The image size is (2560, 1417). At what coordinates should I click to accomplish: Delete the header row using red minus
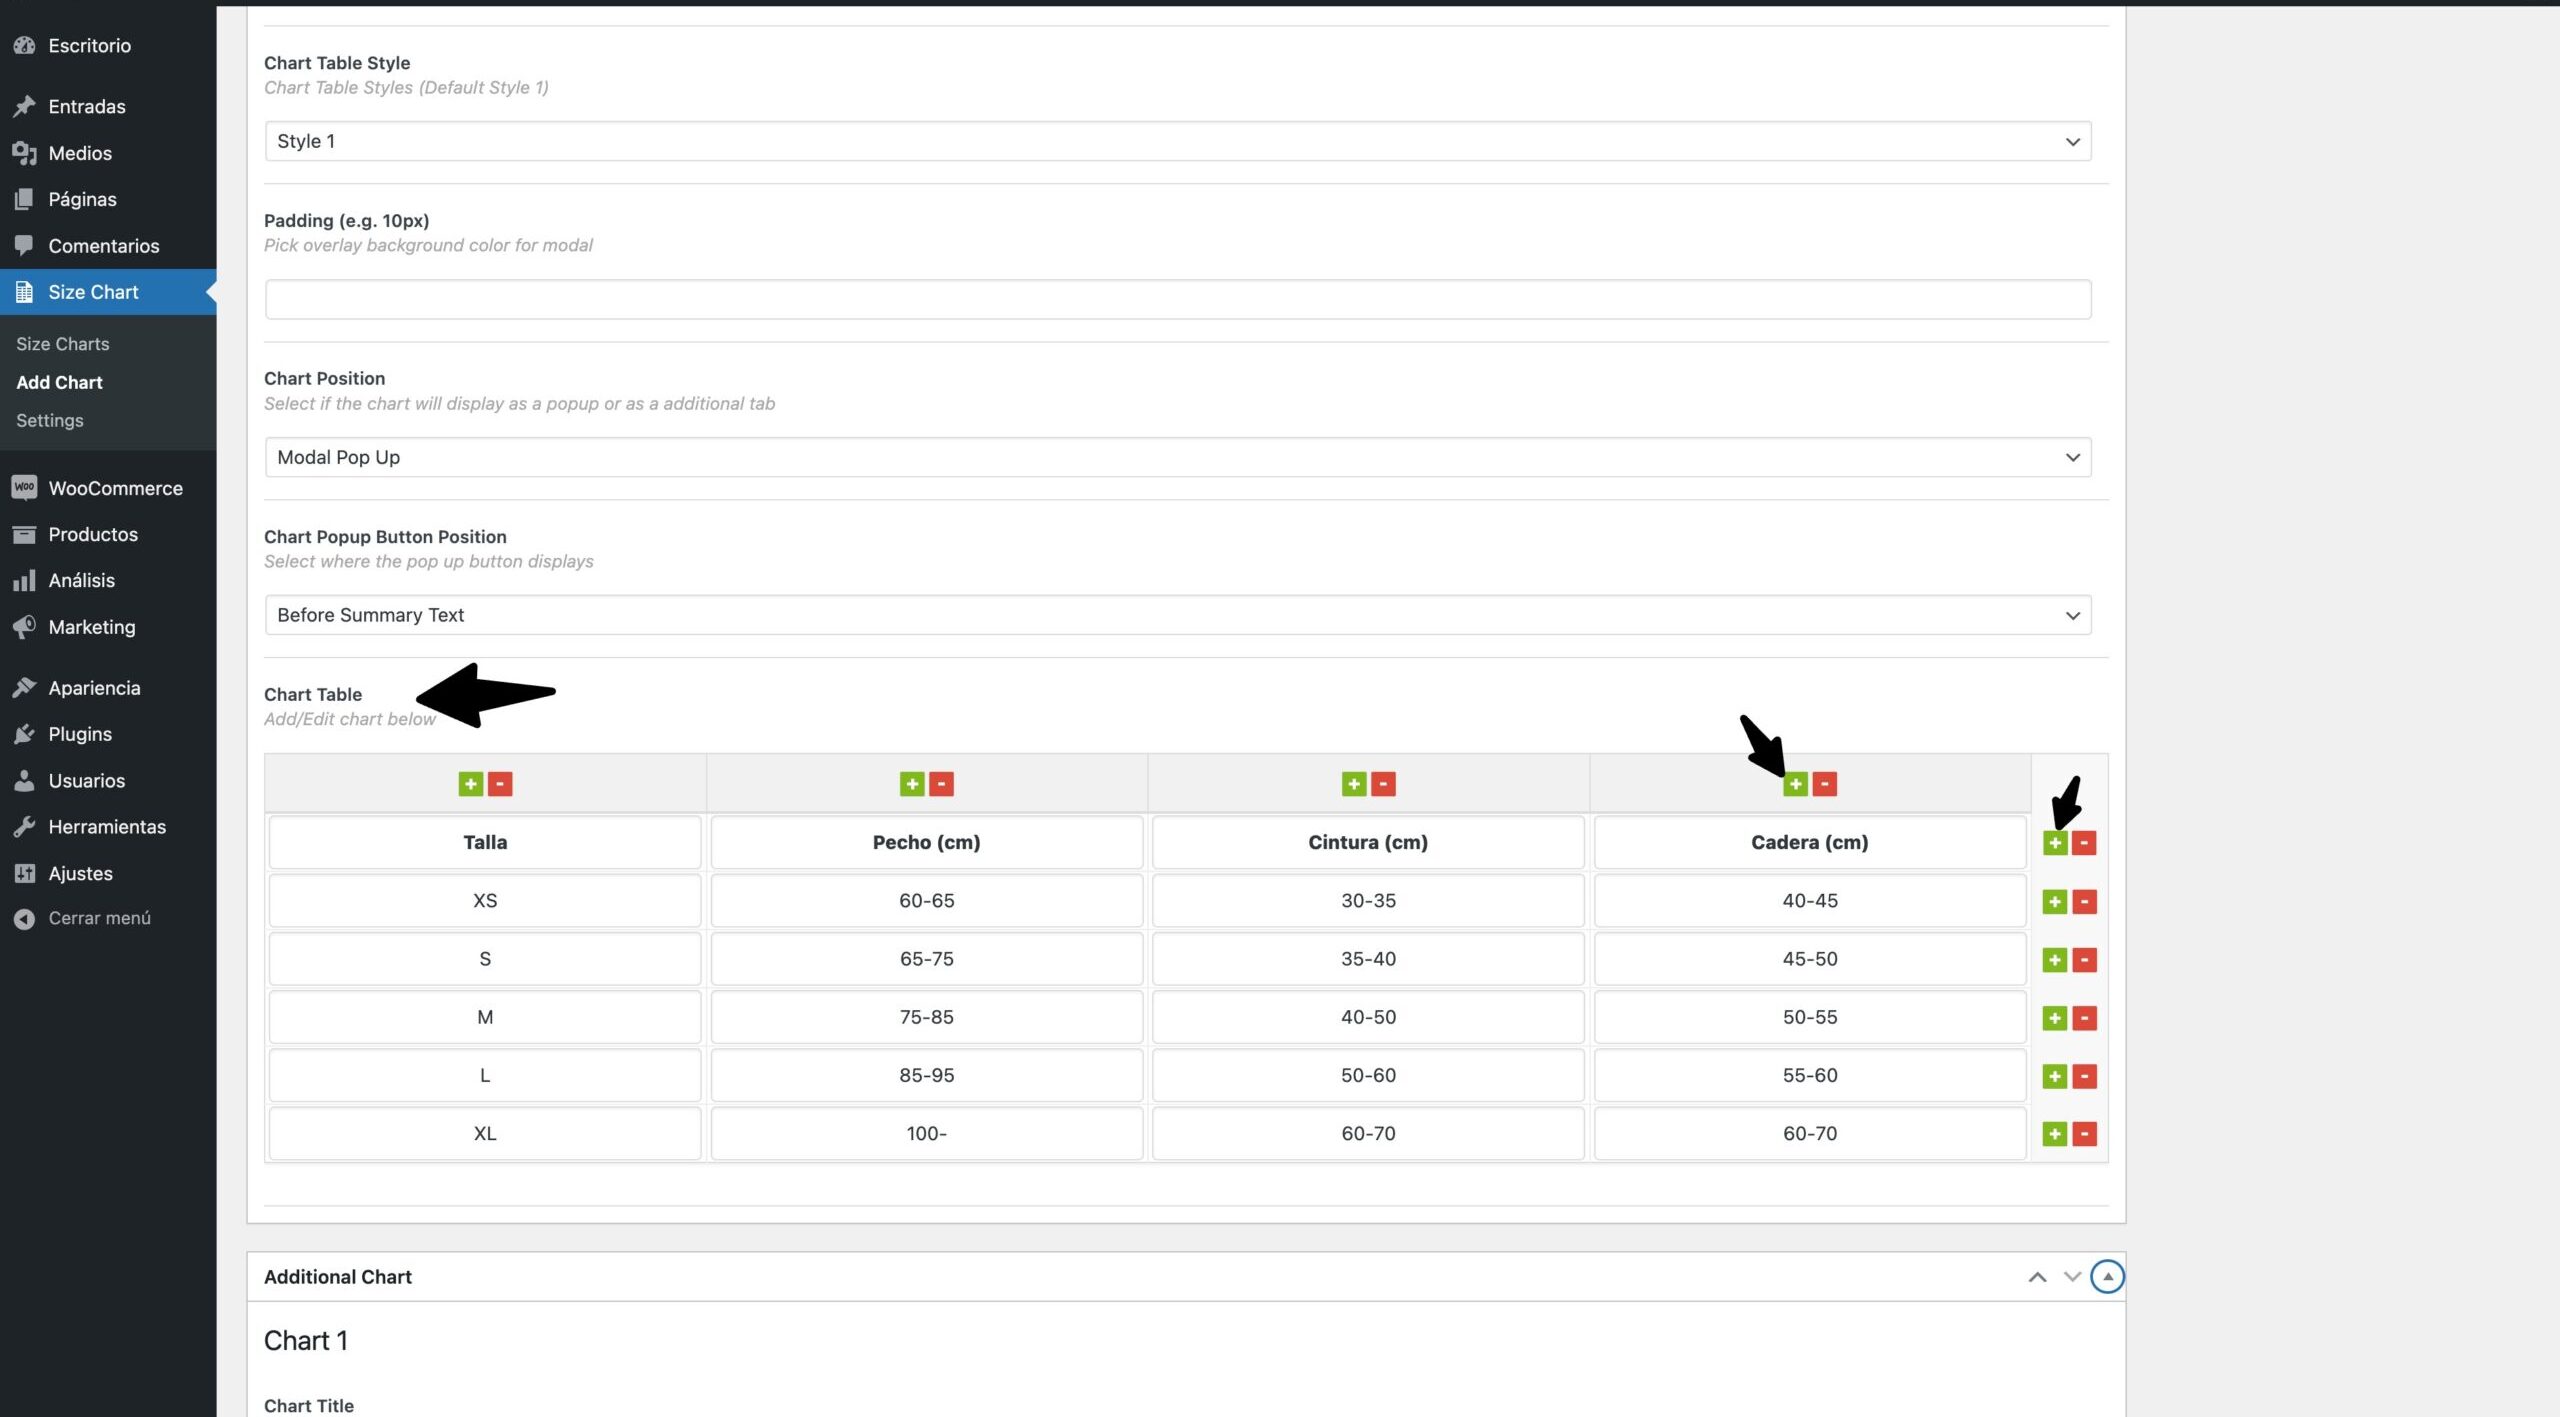[x=2084, y=843]
